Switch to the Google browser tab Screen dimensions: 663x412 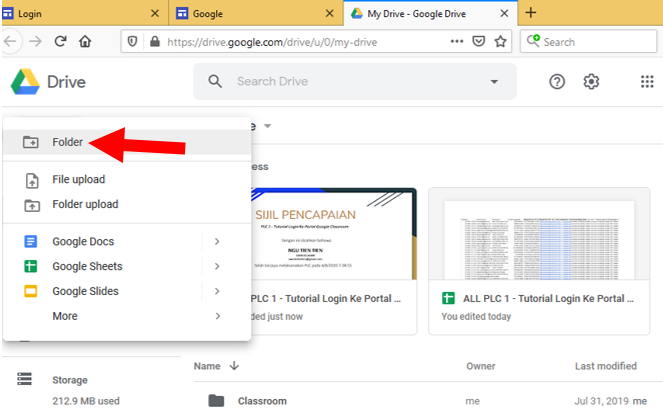point(256,13)
